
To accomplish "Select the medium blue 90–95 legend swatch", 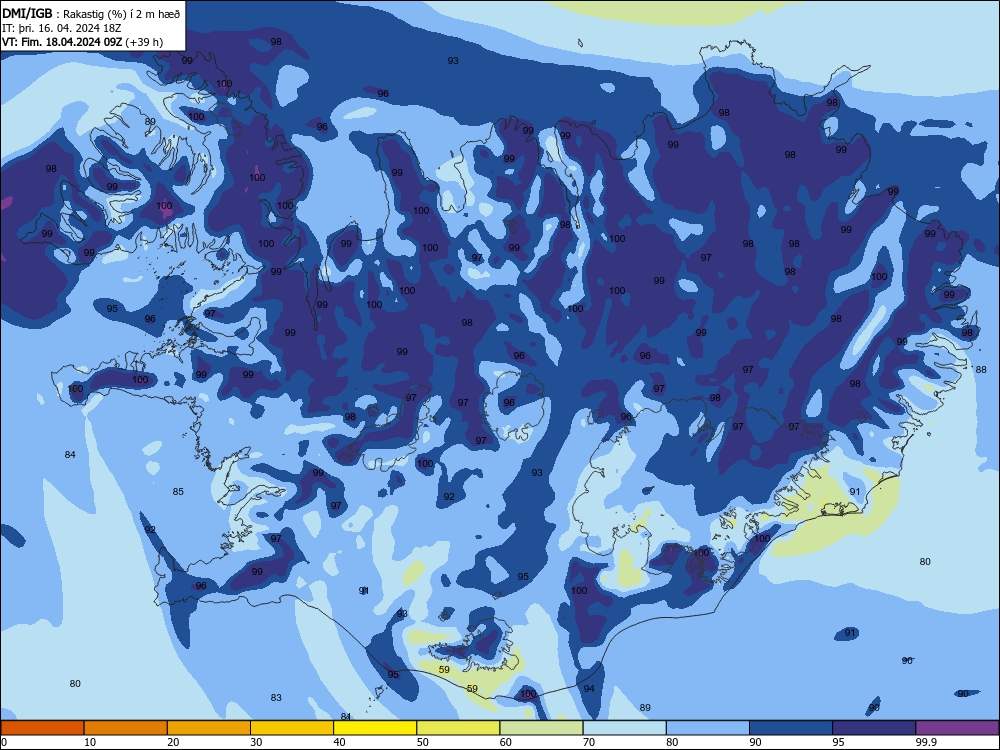I will coord(791,728).
